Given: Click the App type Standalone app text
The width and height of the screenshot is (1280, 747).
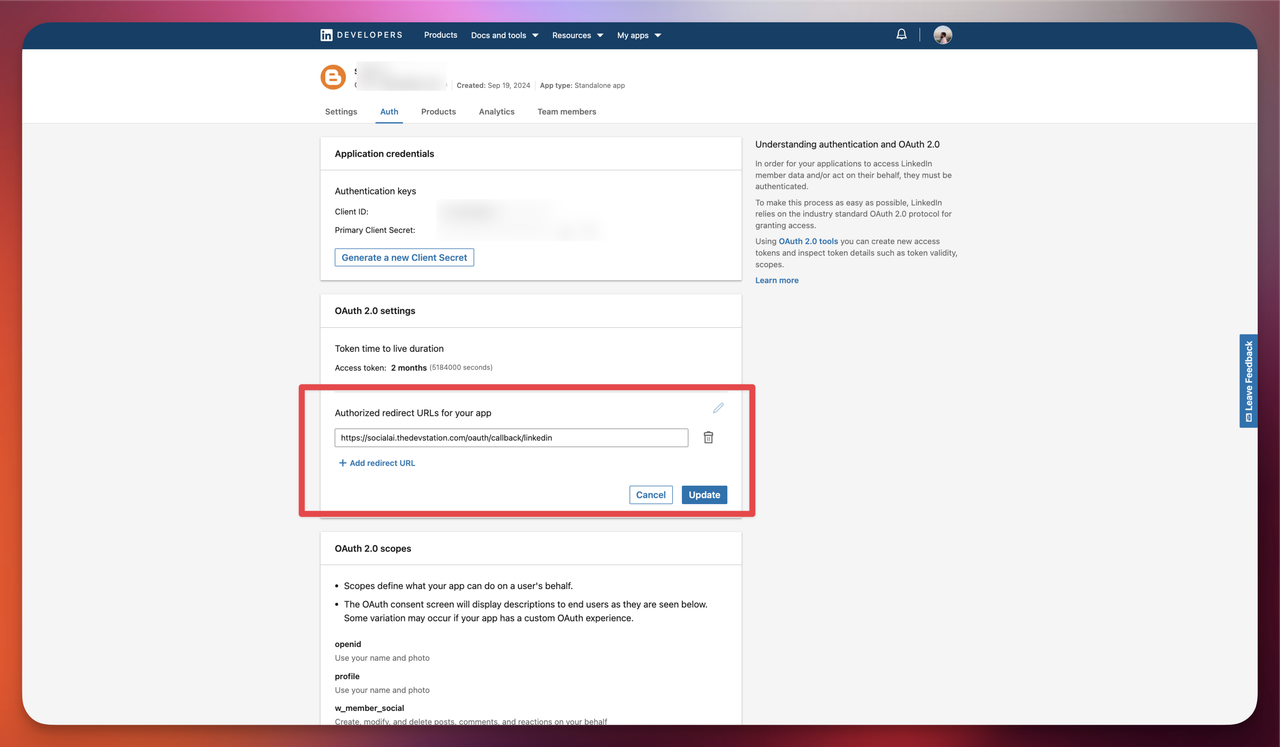Looking at the screenshot, I should pyautogui.click(x=582, y=85).
